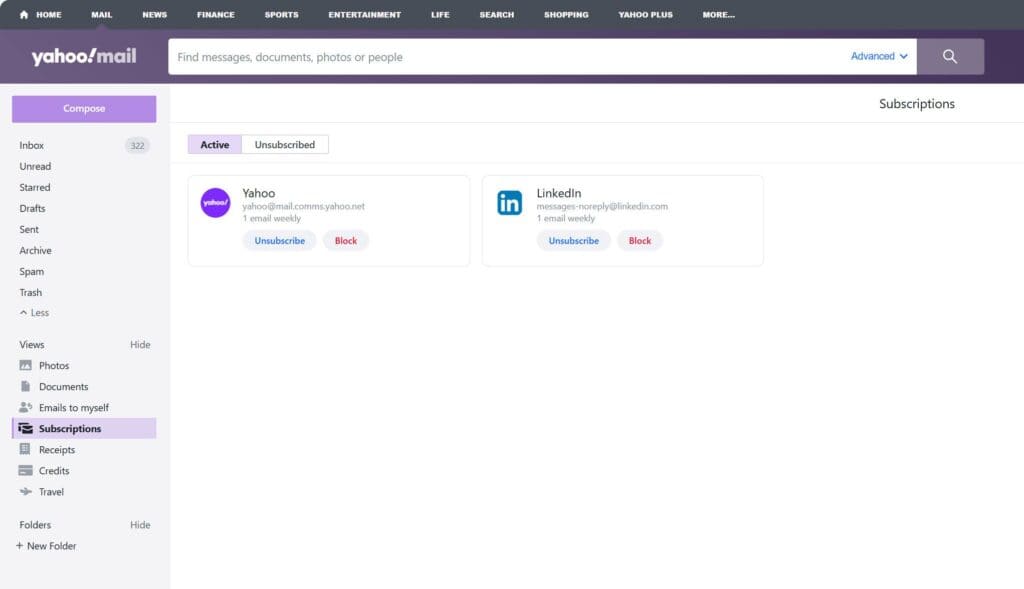Viewport: 1024px width, 589px height.
Task: Open Finance in the top navigation
Action: coord(215,15)
